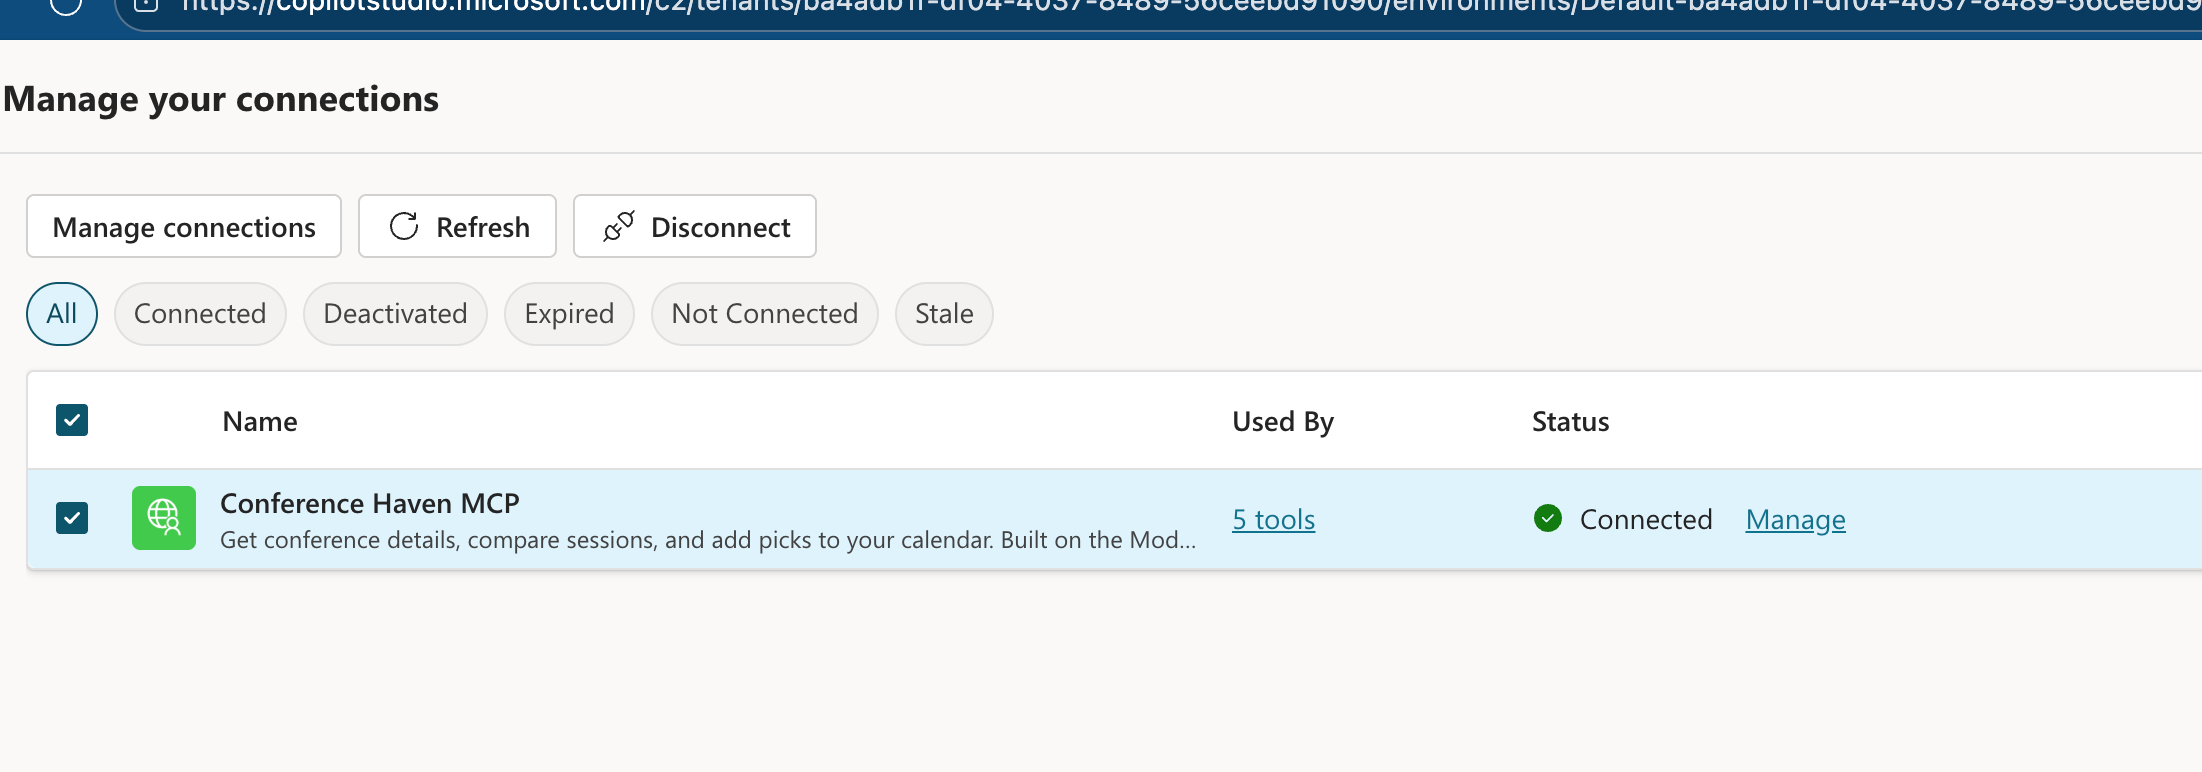
Task: Uncheck the Conference Haven MCP row checkbox
Action: pyautogui.click(x=72, y=518)
